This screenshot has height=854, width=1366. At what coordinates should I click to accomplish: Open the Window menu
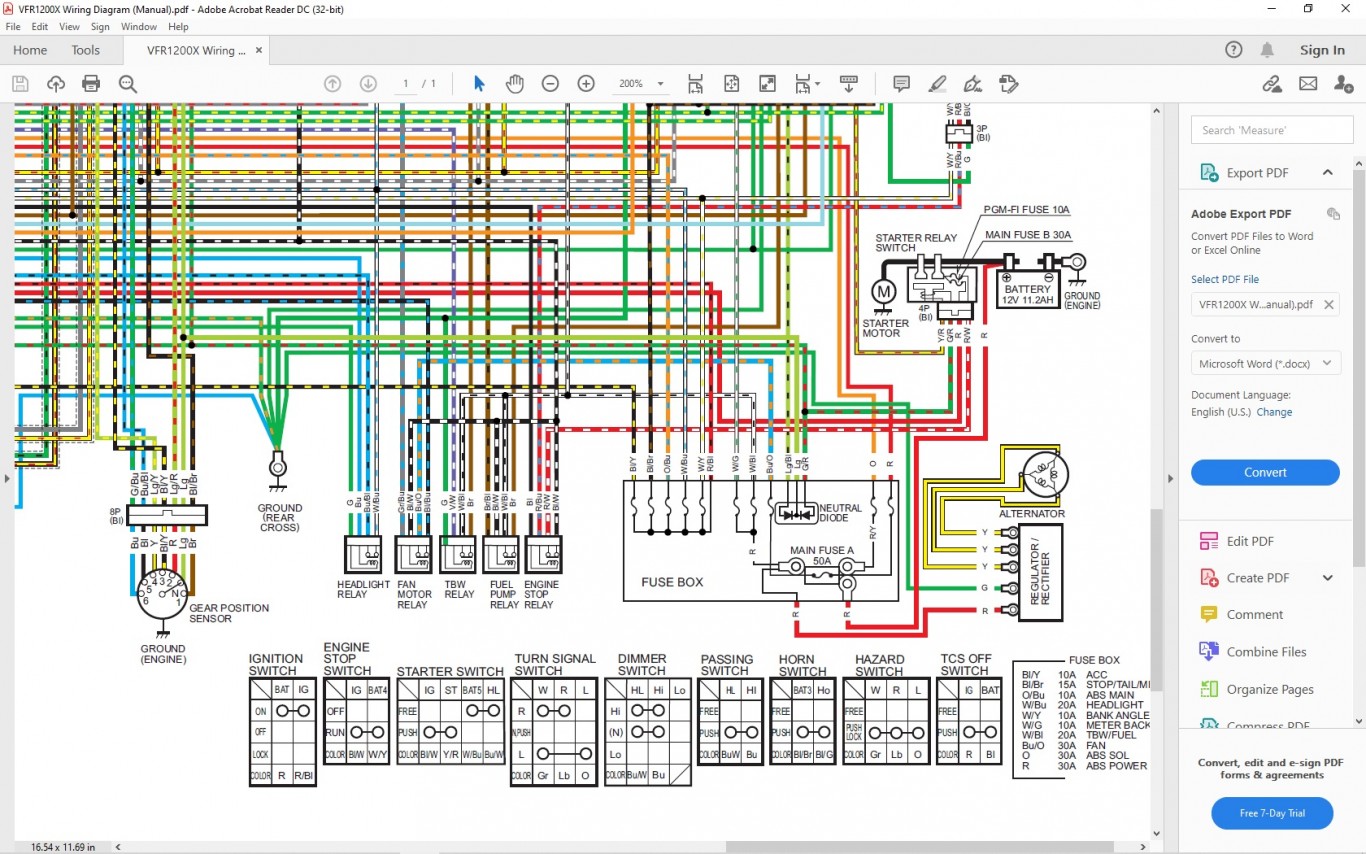pos(139,27)
